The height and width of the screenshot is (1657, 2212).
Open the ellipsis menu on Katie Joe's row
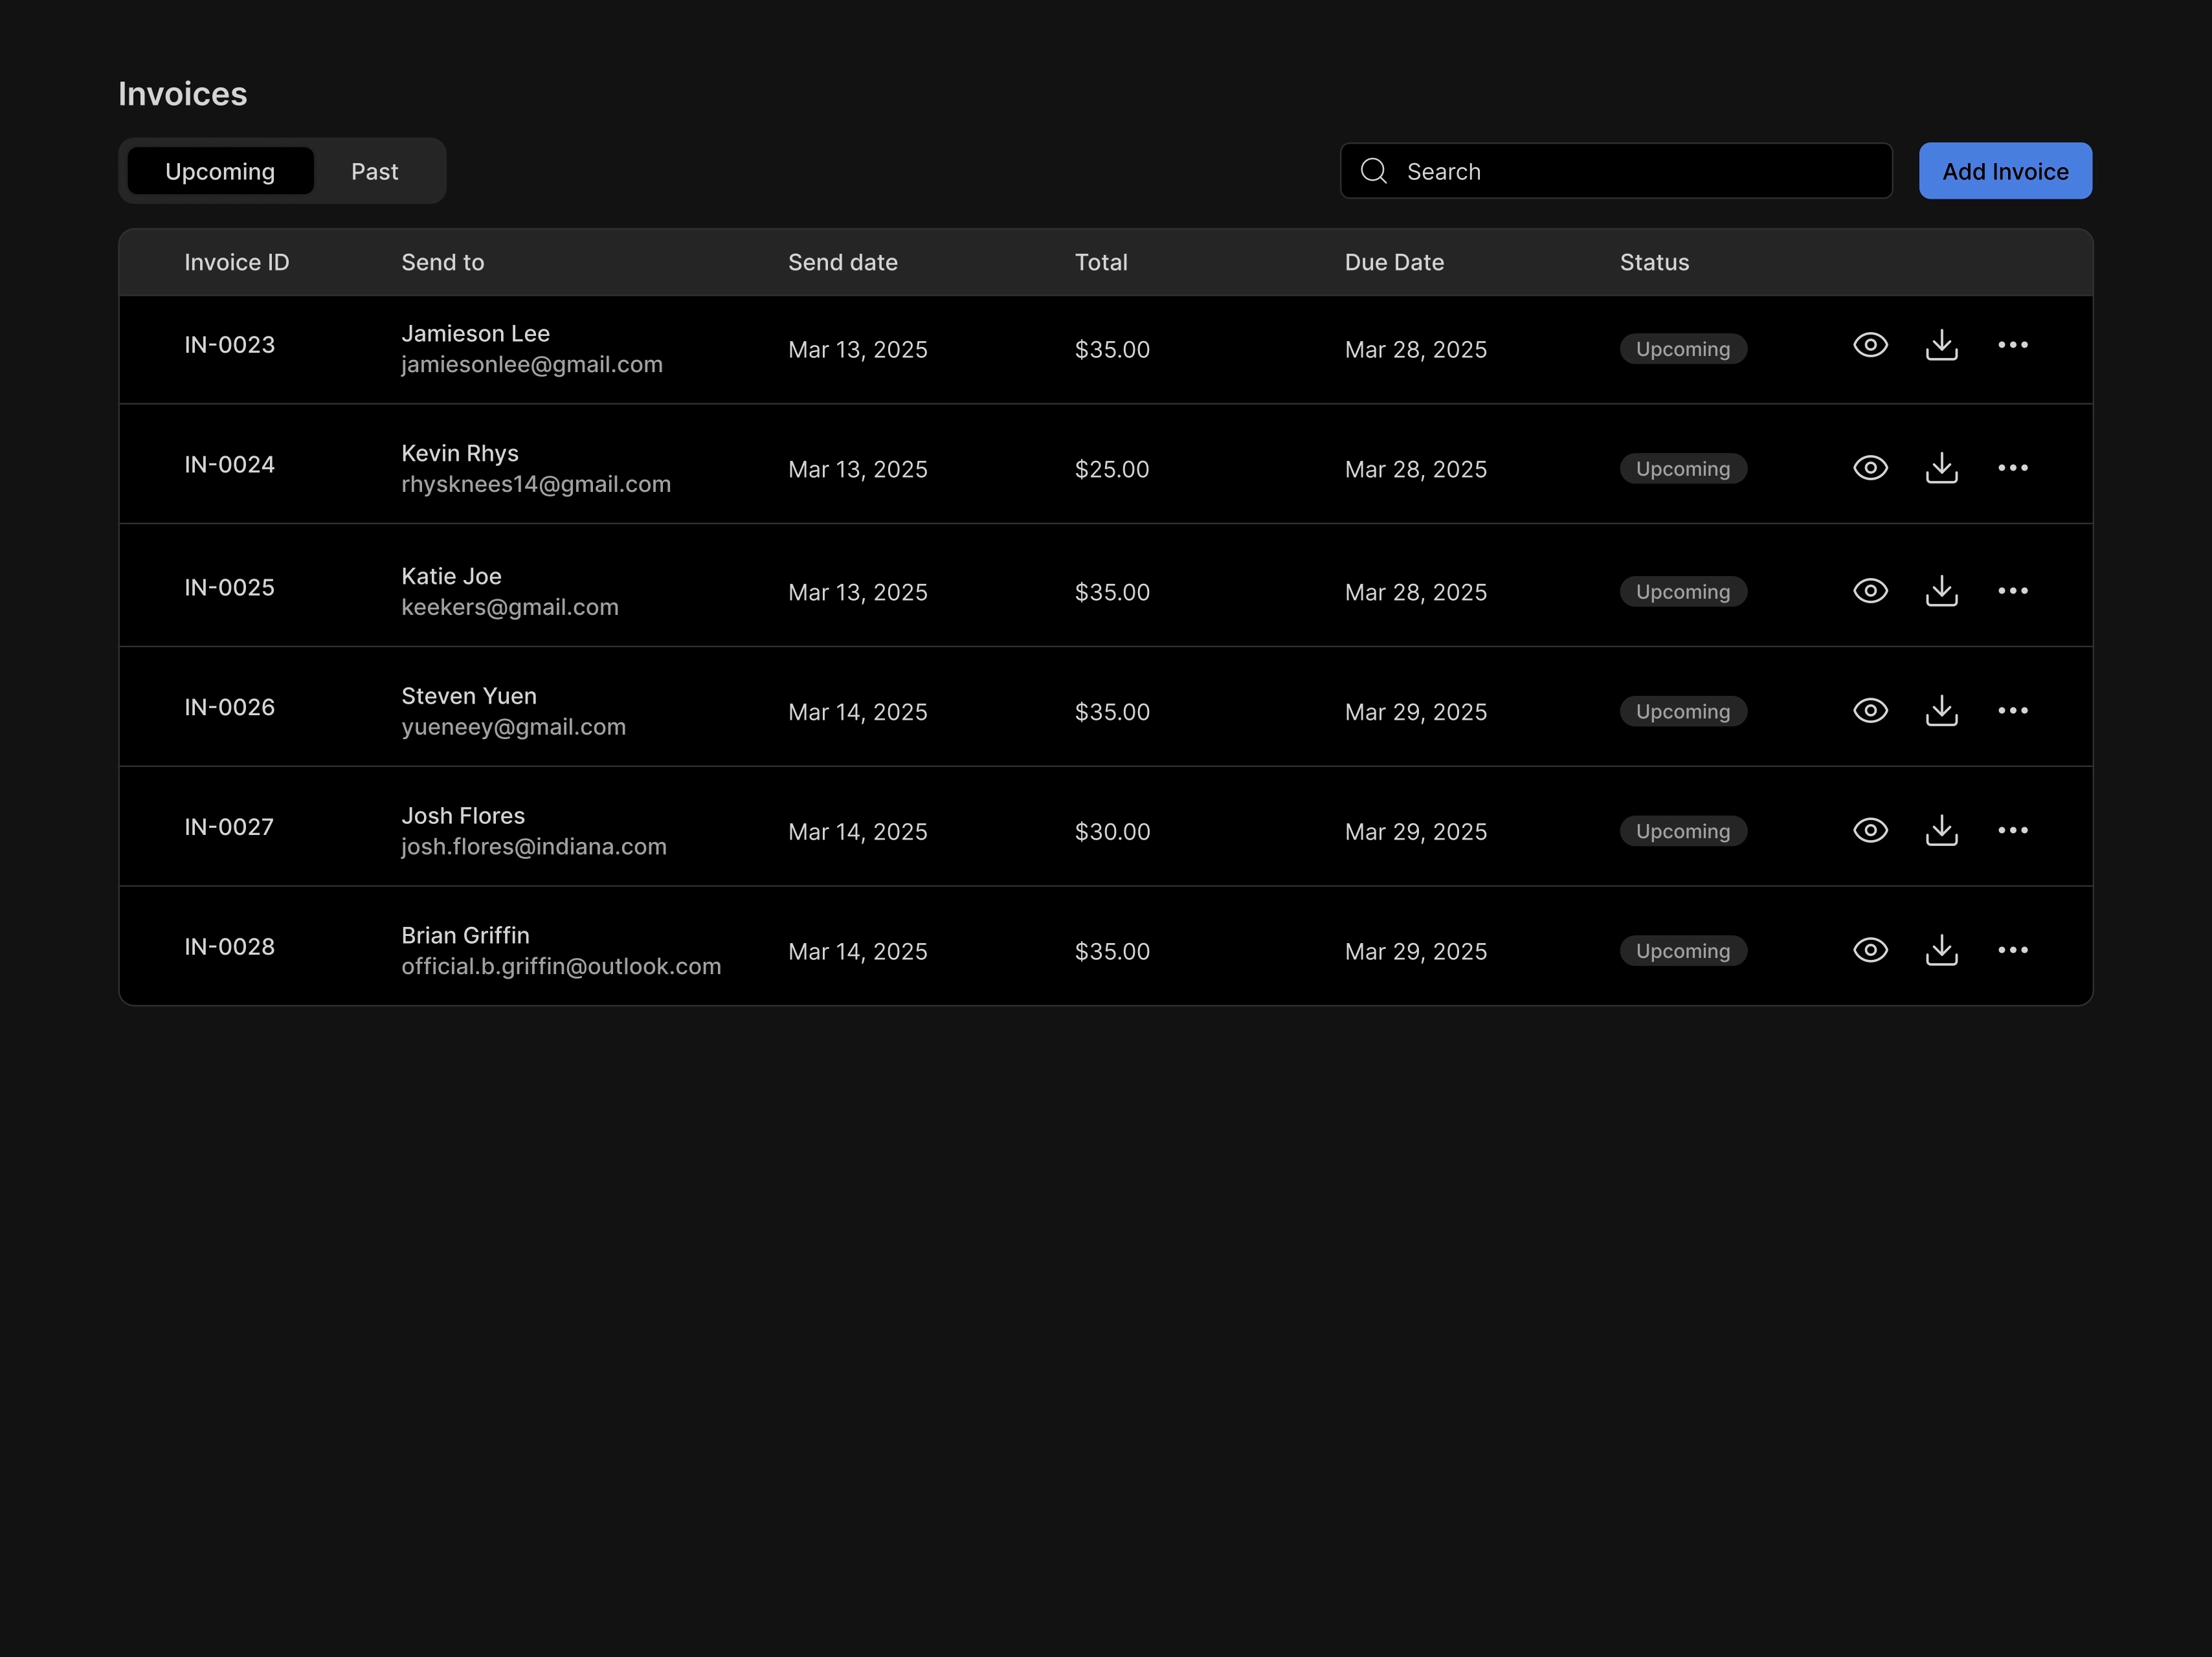point(2013,590)
